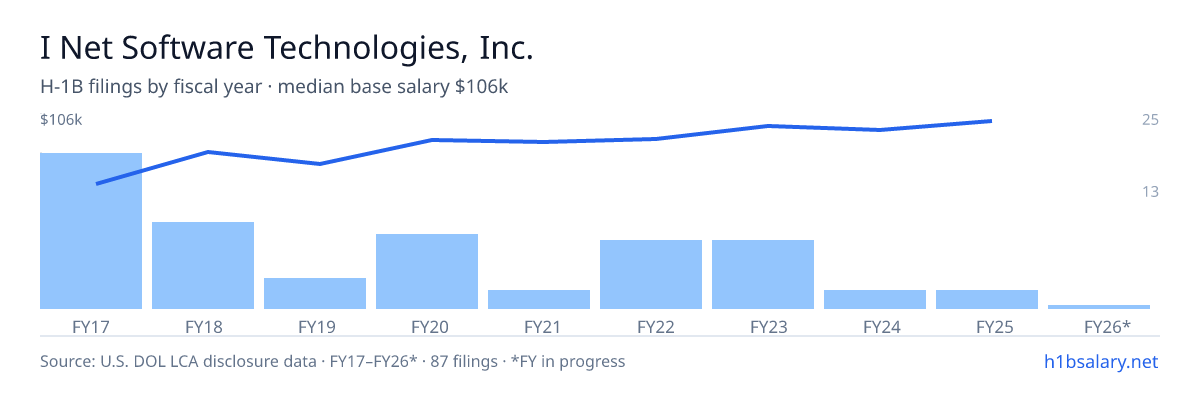Click the FY25 filings bar
The height and width of the screenshot is (400, 1200).
987,299
